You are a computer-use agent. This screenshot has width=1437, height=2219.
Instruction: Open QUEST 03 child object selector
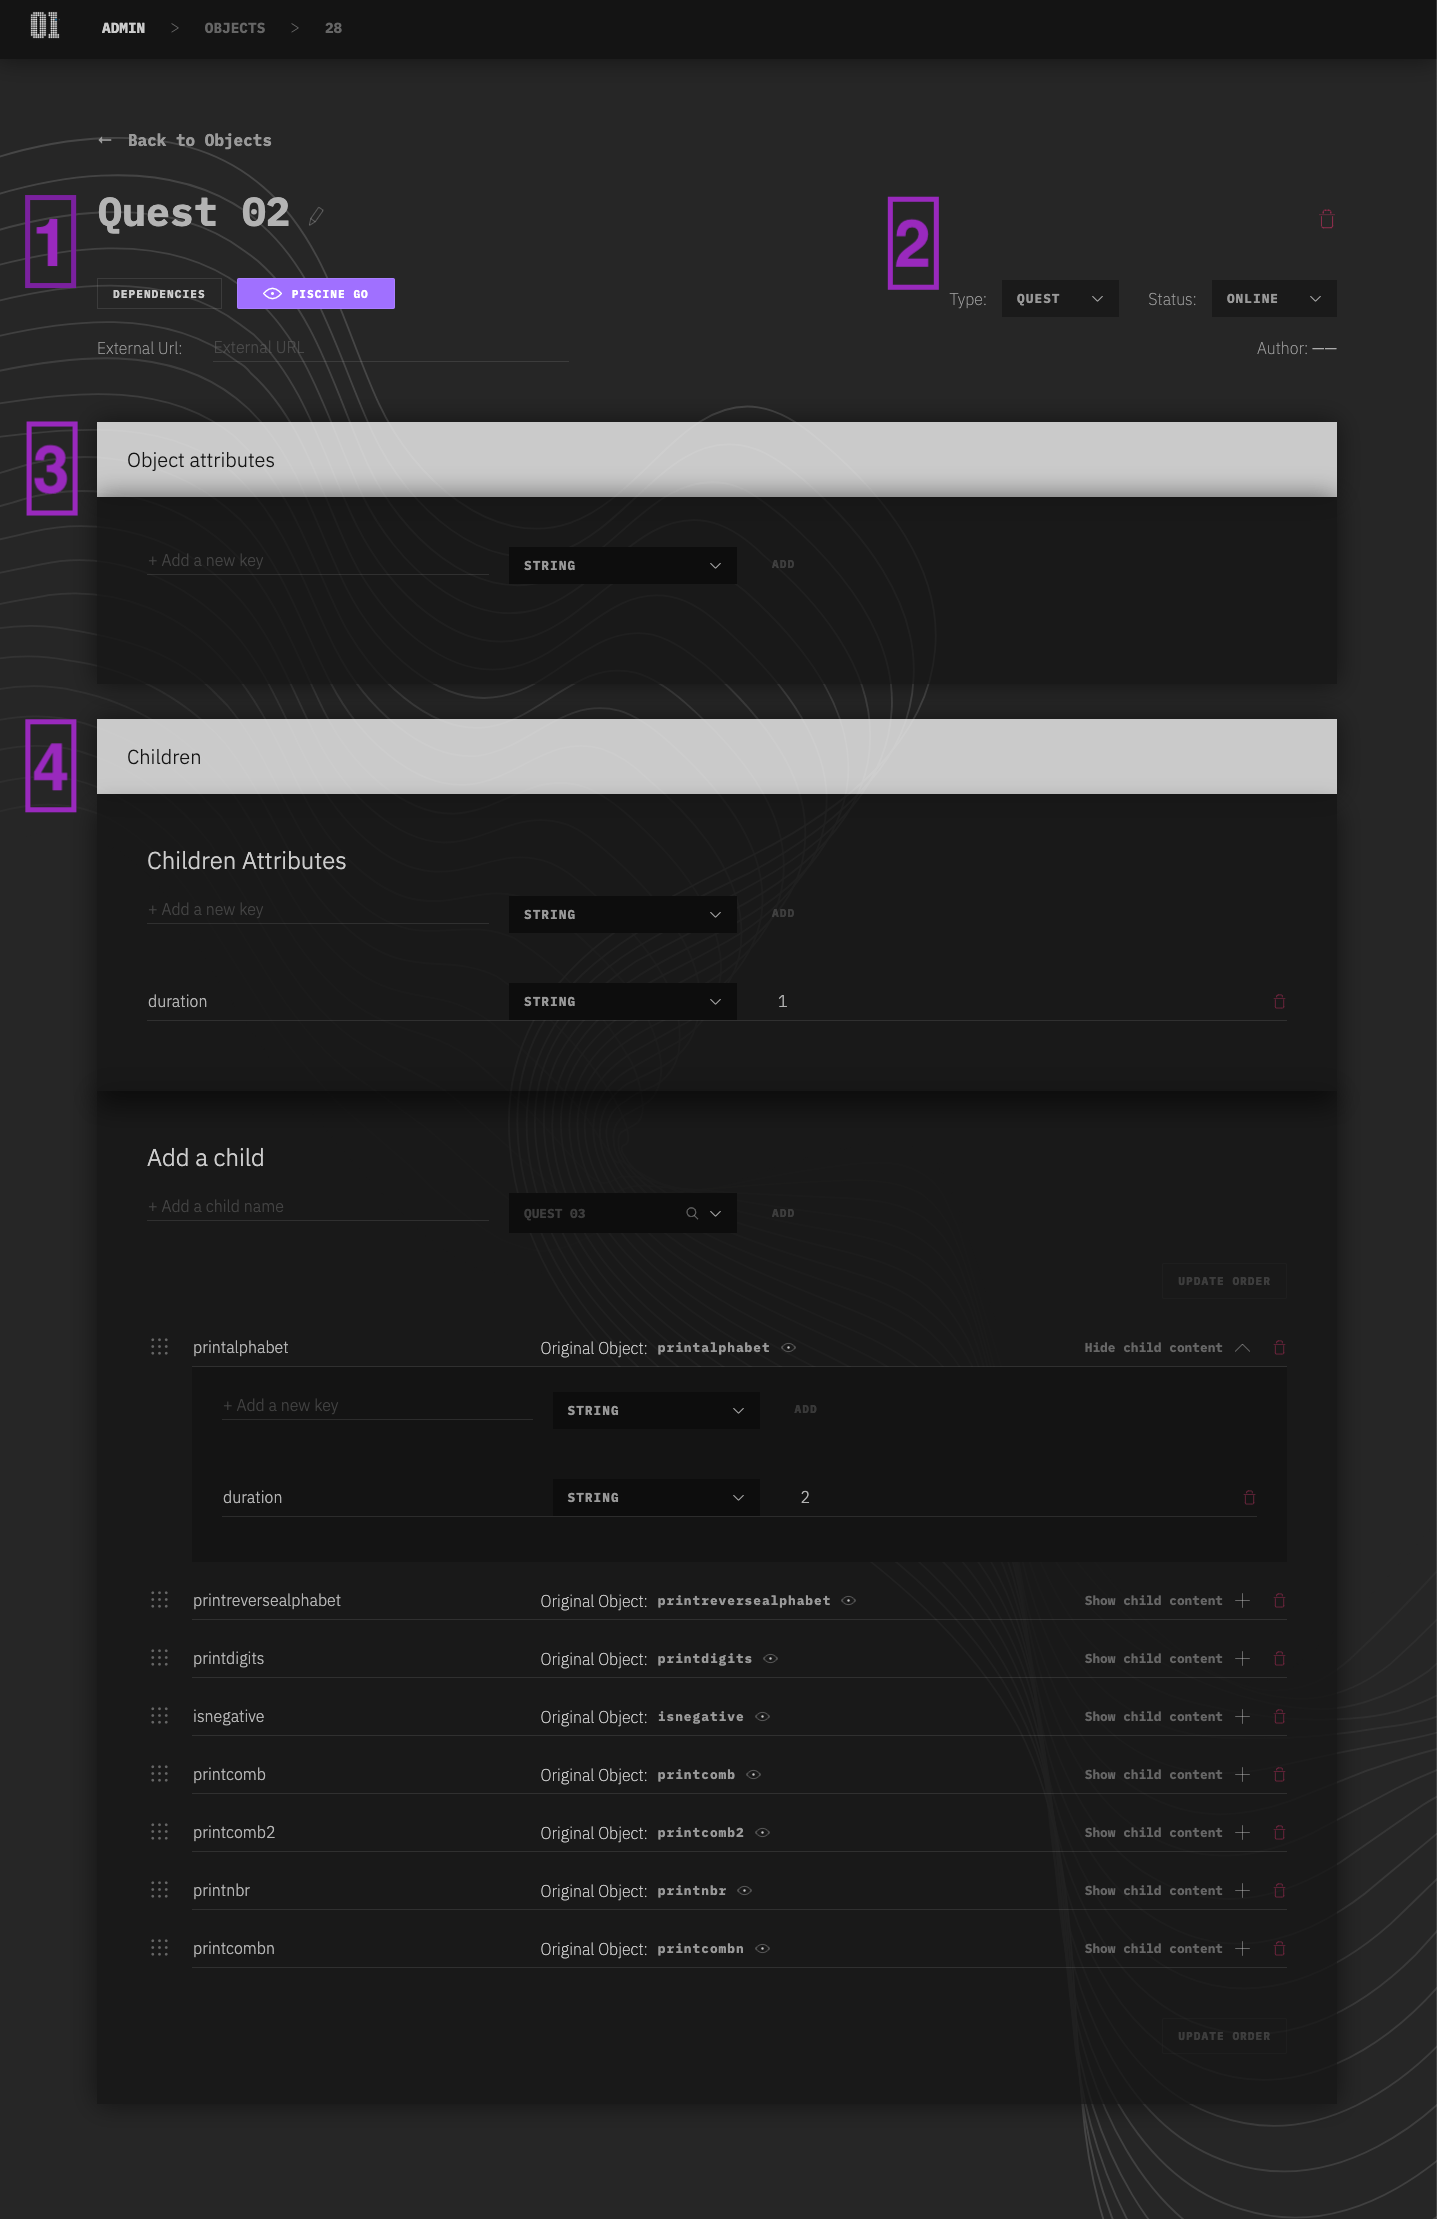(x=623, y=1213)
